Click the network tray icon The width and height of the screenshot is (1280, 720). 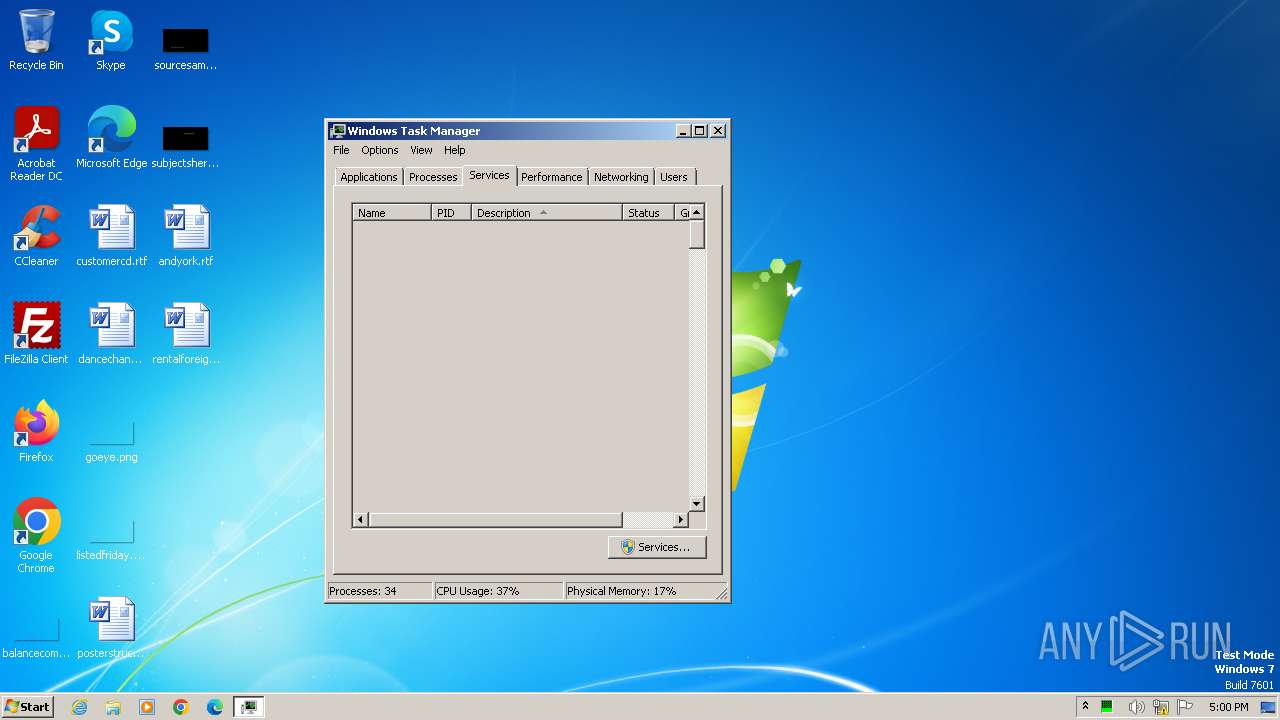(1160, 707)
